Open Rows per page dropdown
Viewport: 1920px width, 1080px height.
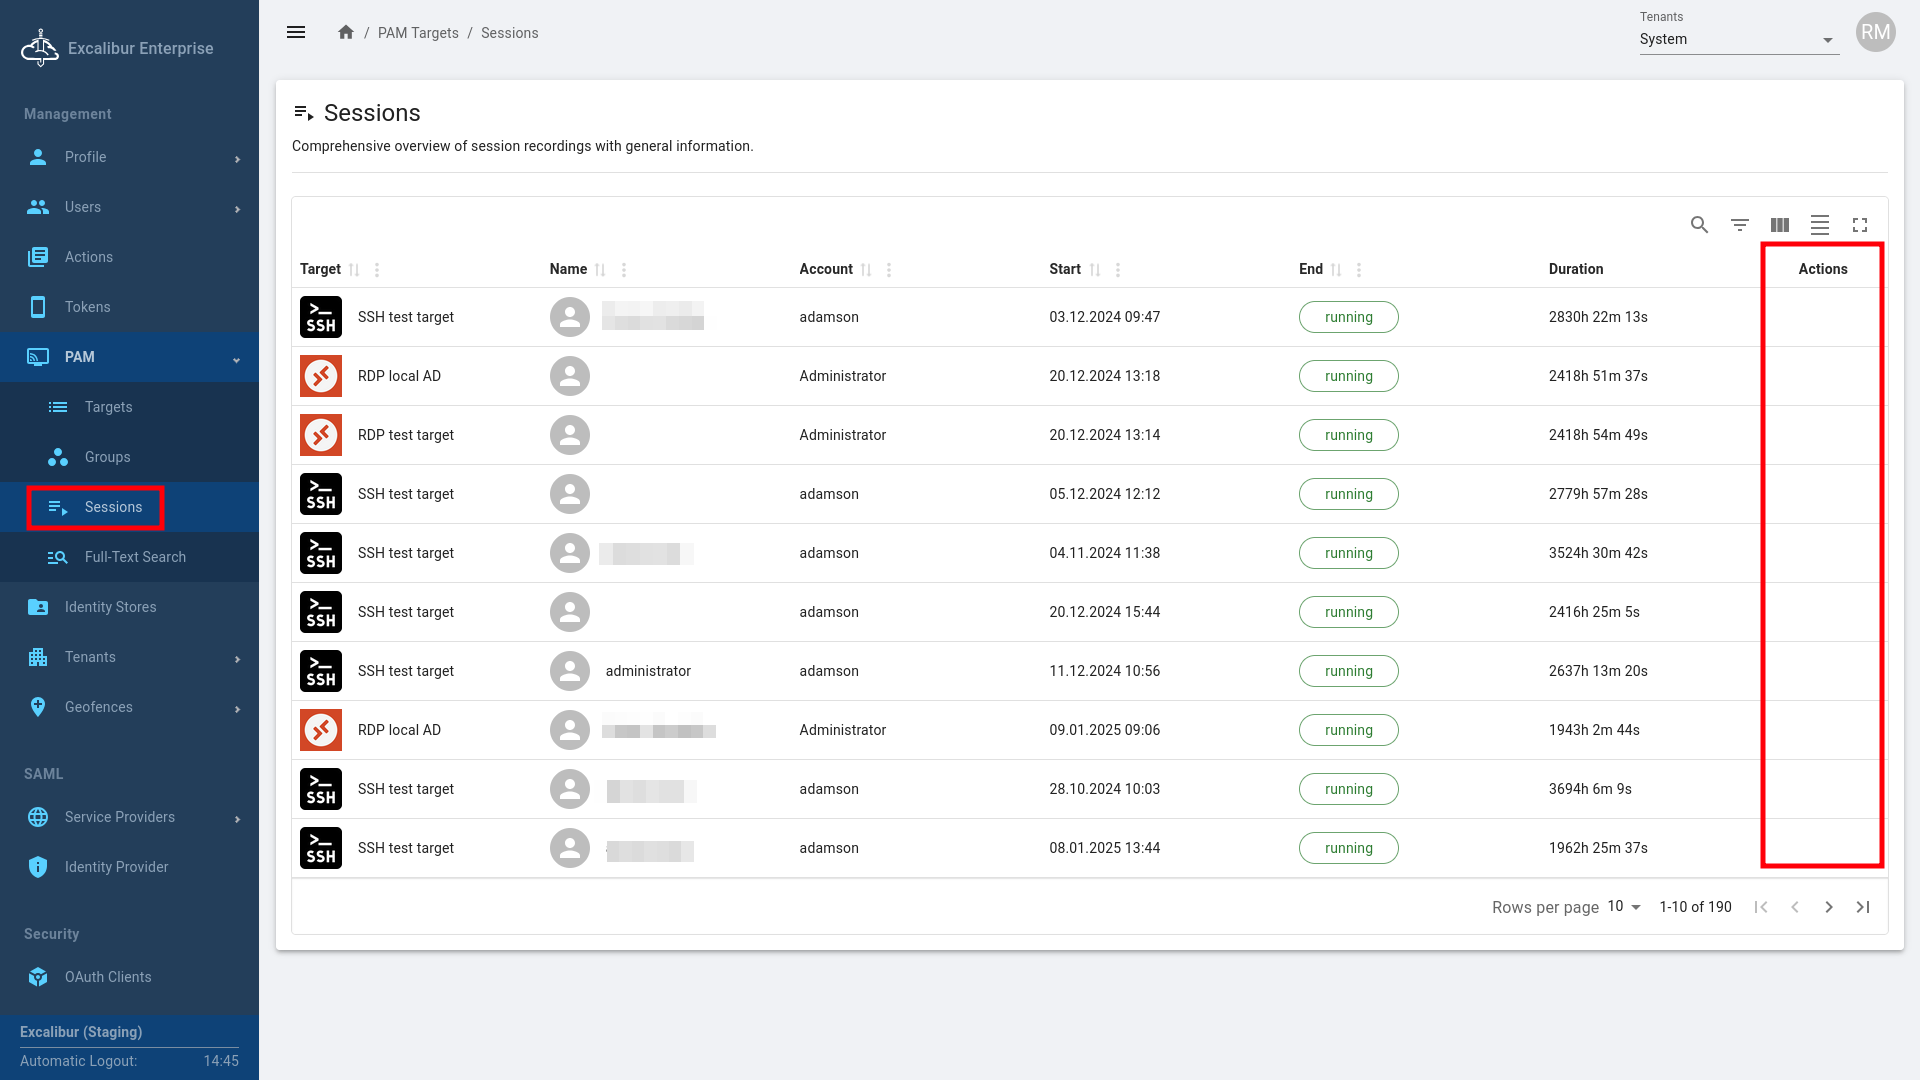tap(1624, 907)
